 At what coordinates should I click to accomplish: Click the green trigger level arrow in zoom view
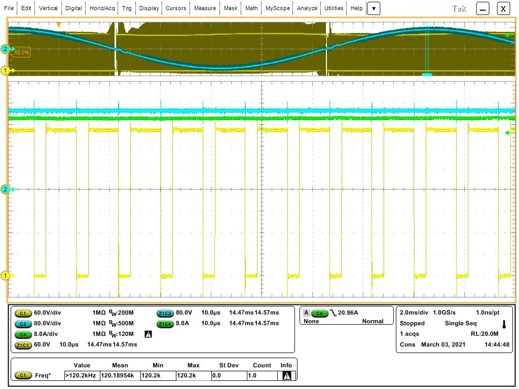coord(508,133)
